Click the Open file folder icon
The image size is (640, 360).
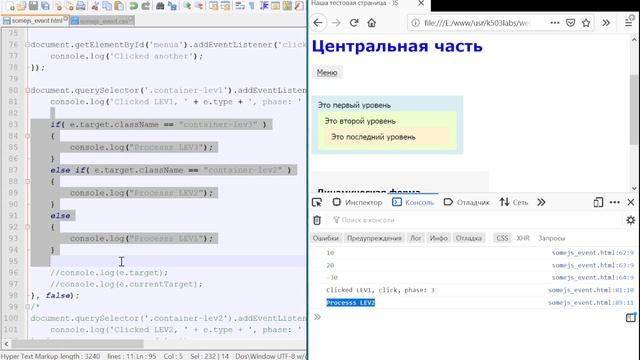pos(21,6)
